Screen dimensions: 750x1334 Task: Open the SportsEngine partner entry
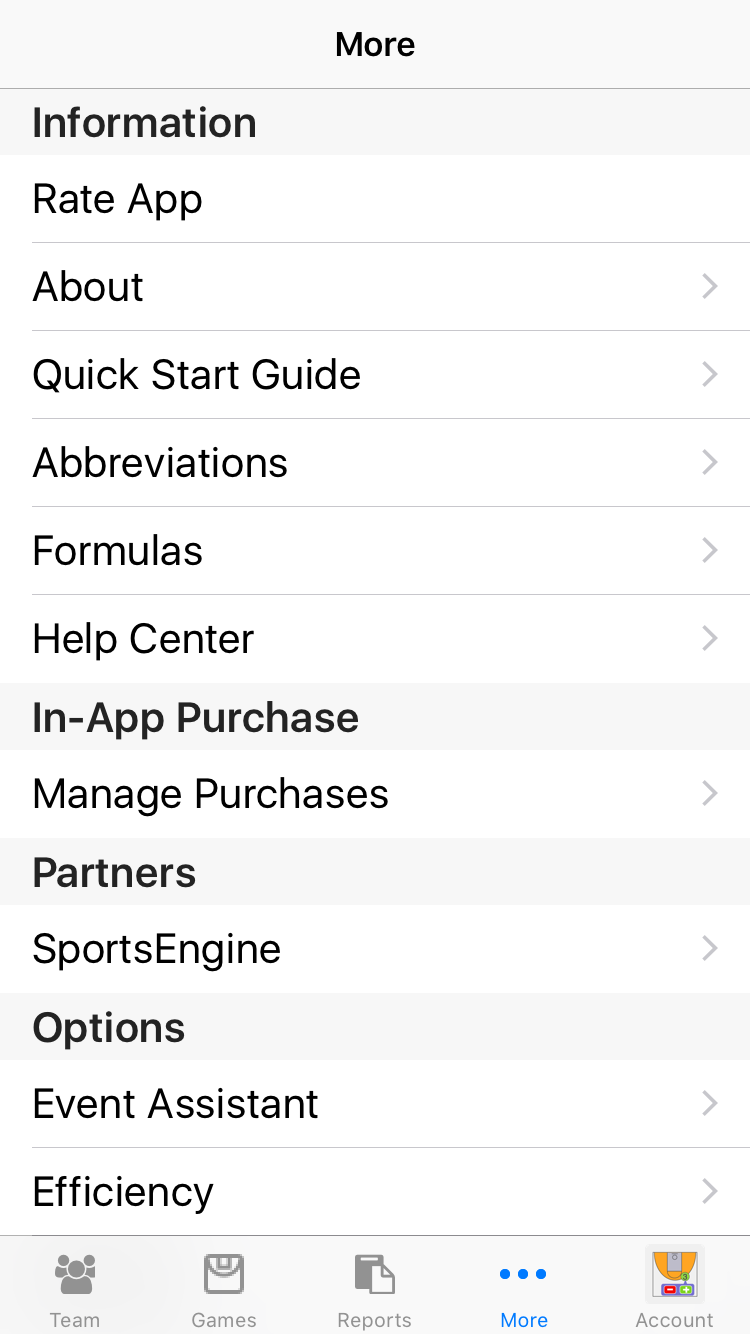pyautogui.click(x=156, y=949)
